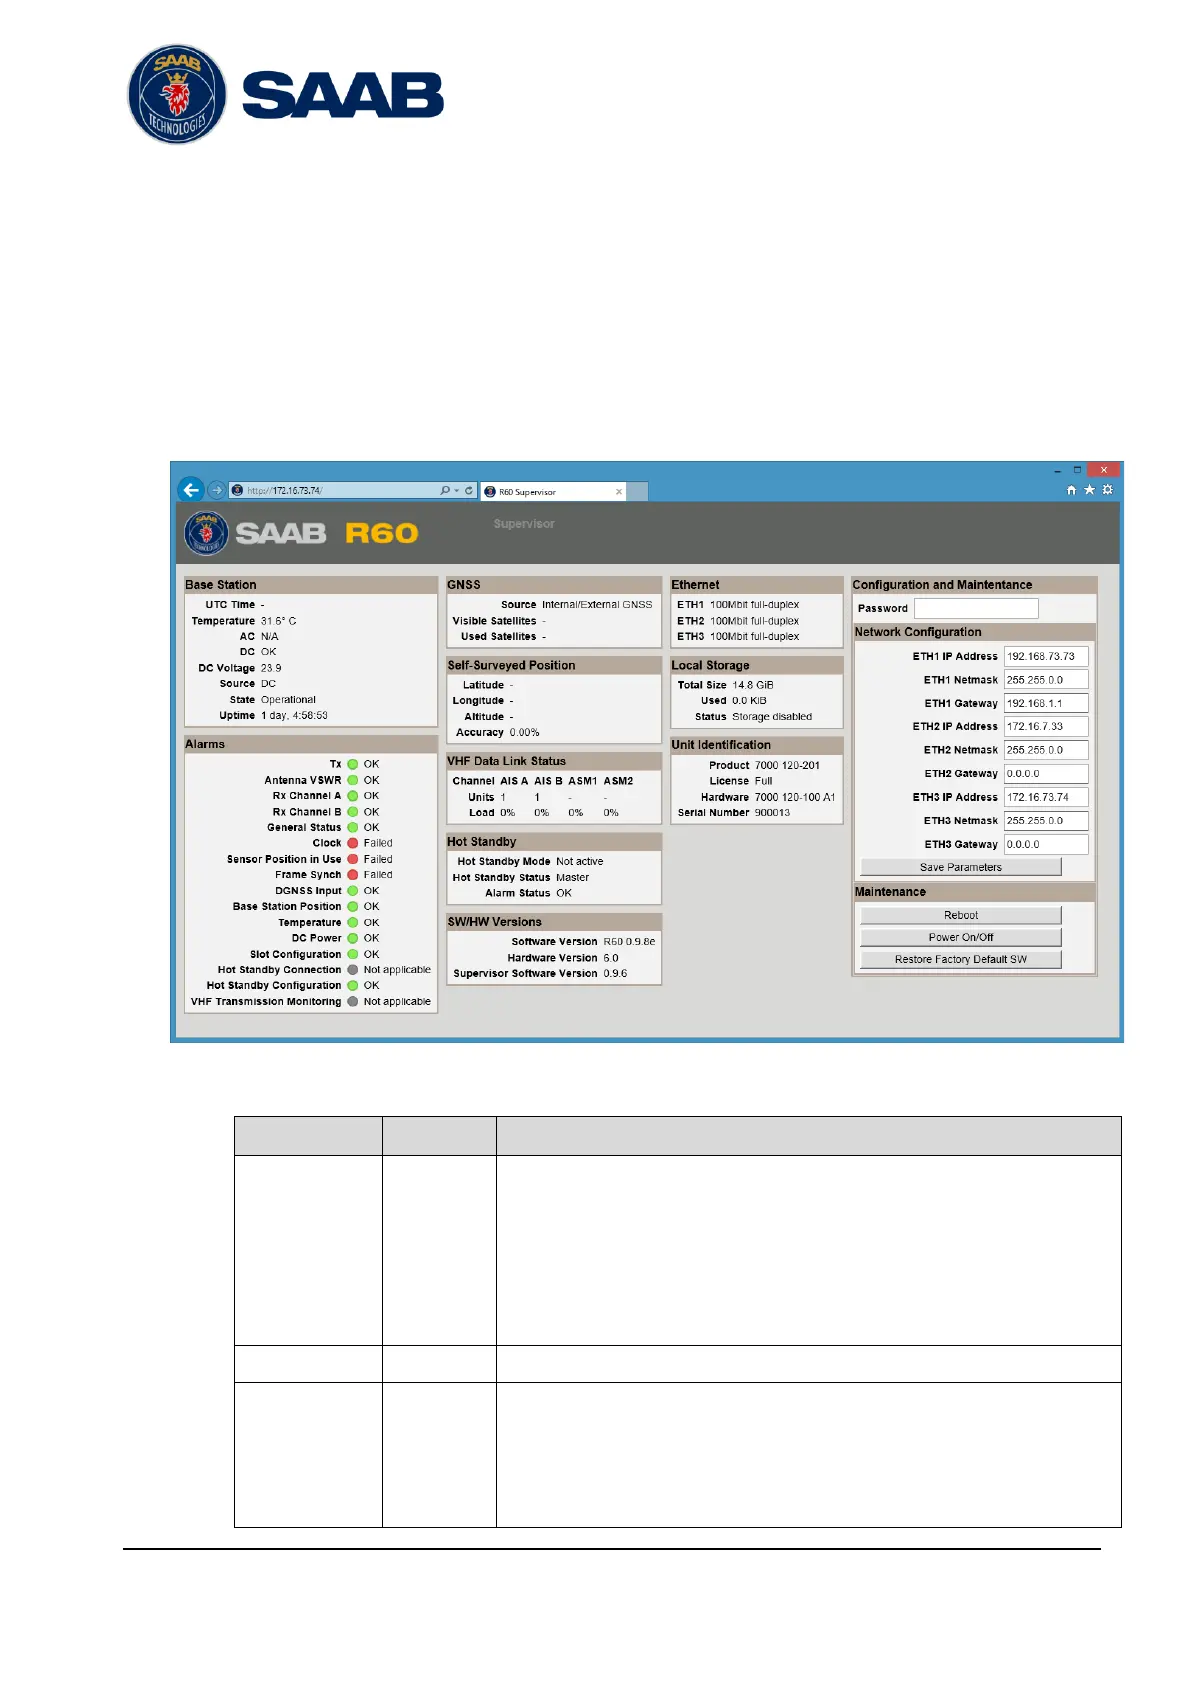Click the DC Power status indicator

pyautogui.click(x=353, y=938)
